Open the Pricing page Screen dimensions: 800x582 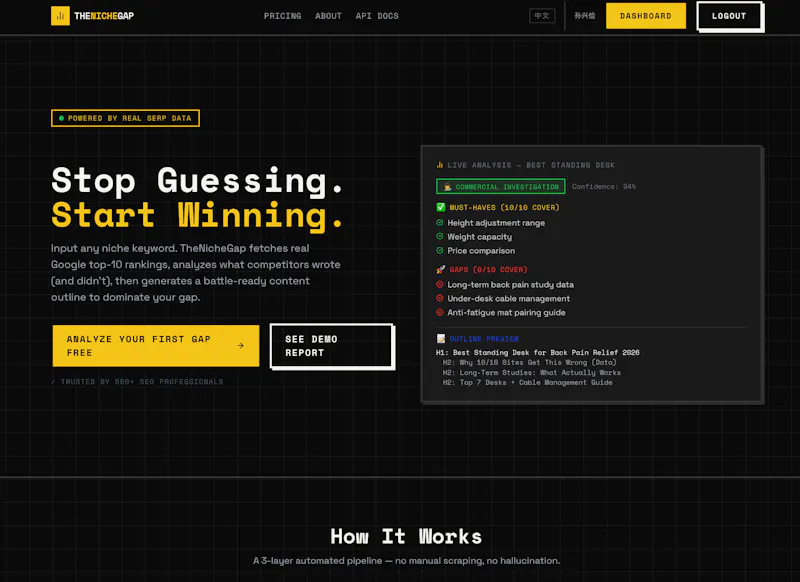point(282,16)
